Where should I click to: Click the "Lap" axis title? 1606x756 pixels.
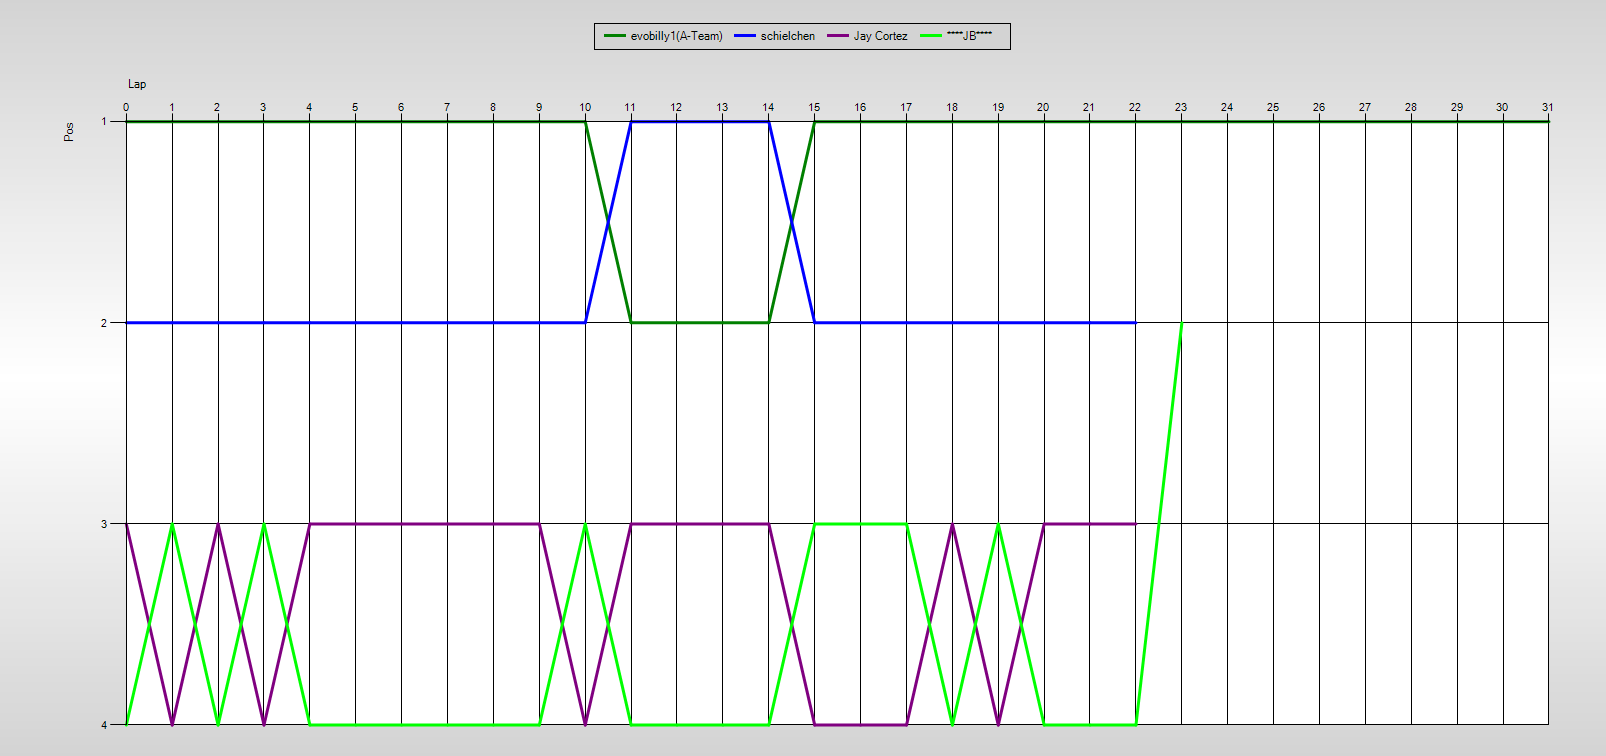coord(137,84)
